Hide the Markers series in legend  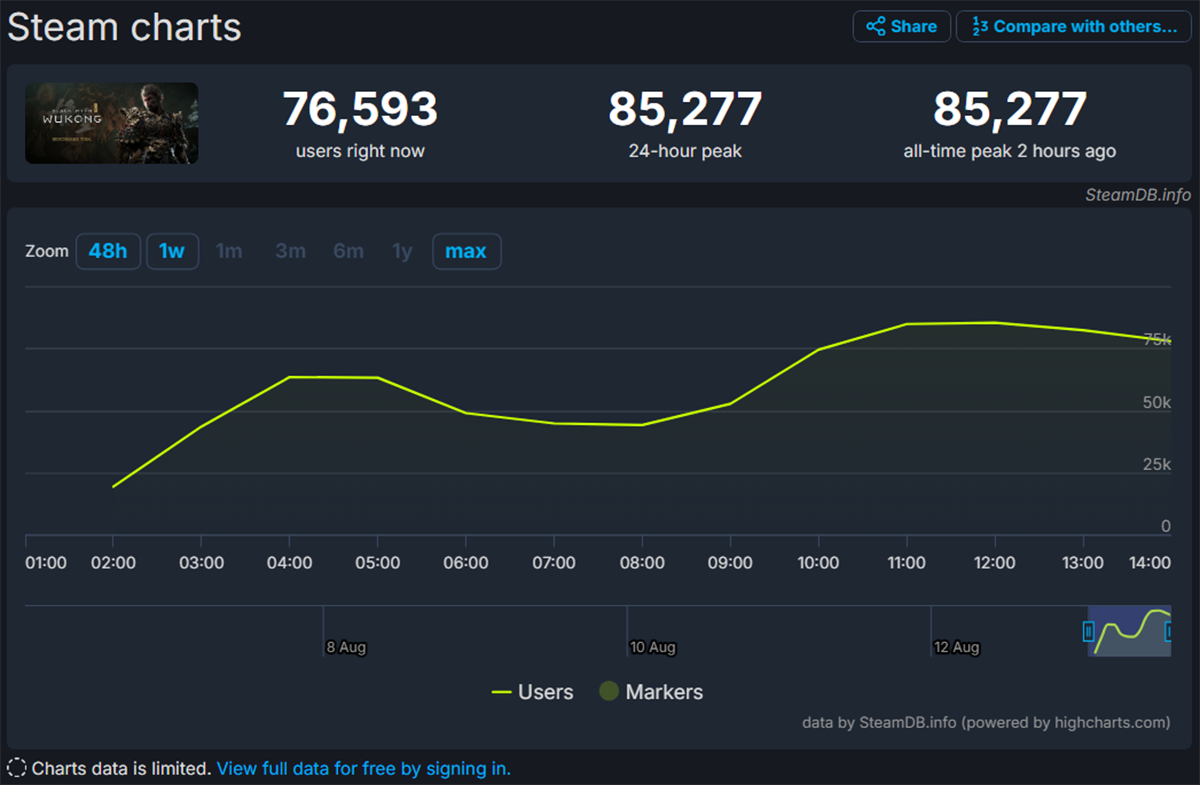click(651, 692)
